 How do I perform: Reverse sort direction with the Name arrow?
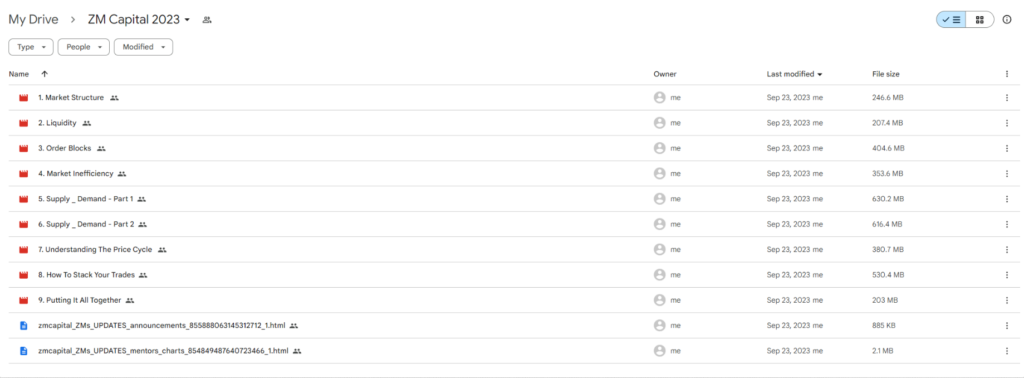tap(44, 74)
